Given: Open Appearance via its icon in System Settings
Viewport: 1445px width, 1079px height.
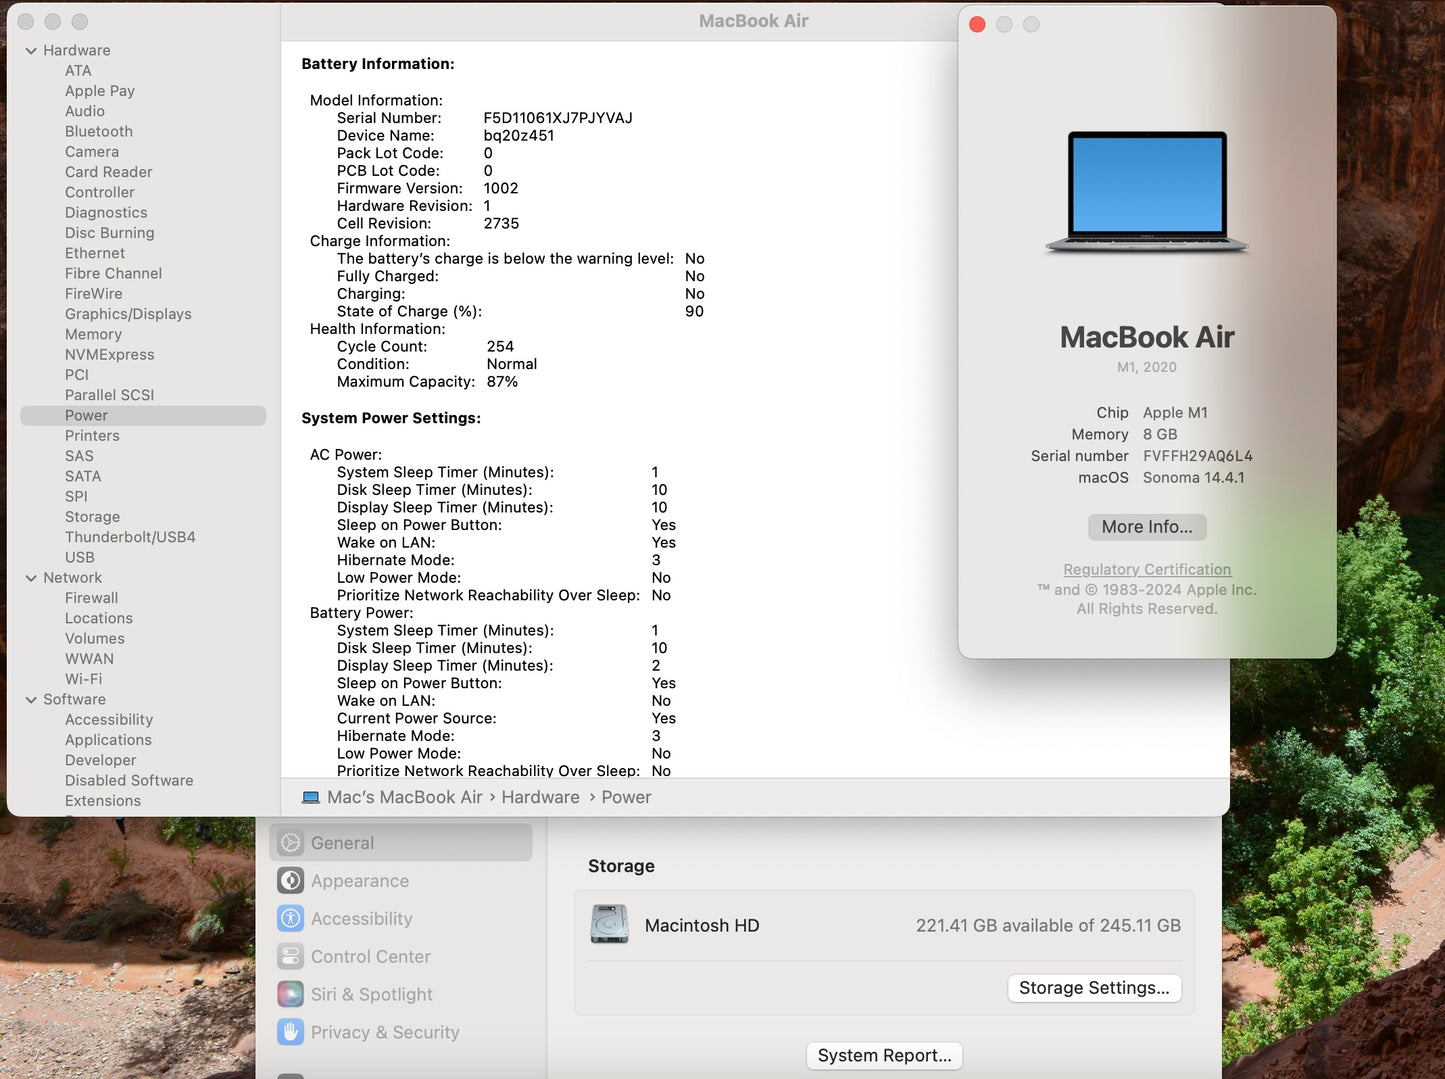Looking at the screenshot, I should pyautogui.click(x=291, y=881).
